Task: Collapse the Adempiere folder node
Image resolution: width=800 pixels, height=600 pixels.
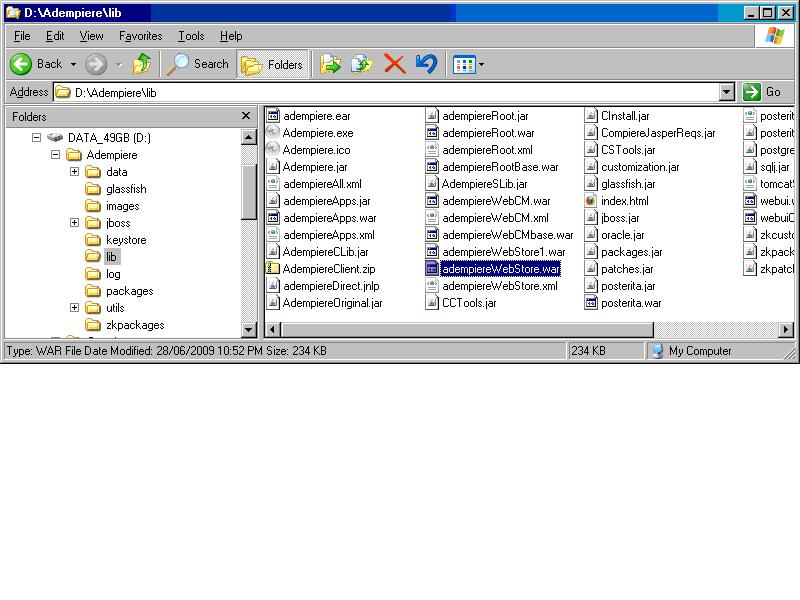Action: coord(55,154)
